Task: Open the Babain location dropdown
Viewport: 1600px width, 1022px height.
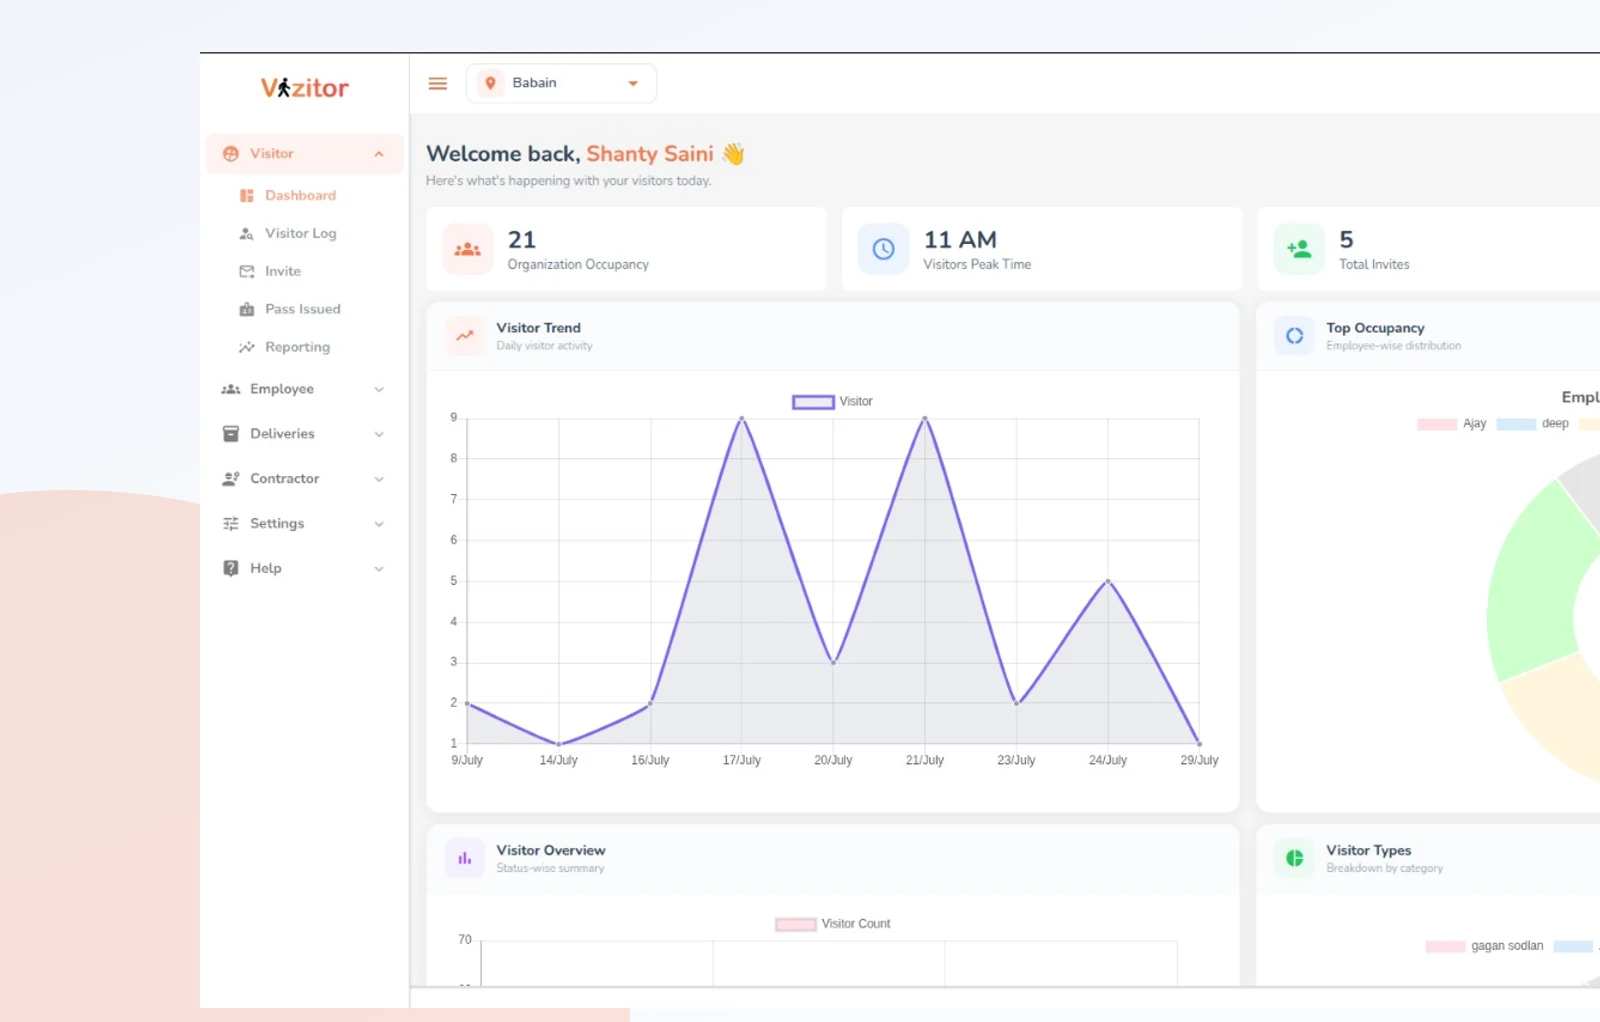Action: click(x=561, y=83)
